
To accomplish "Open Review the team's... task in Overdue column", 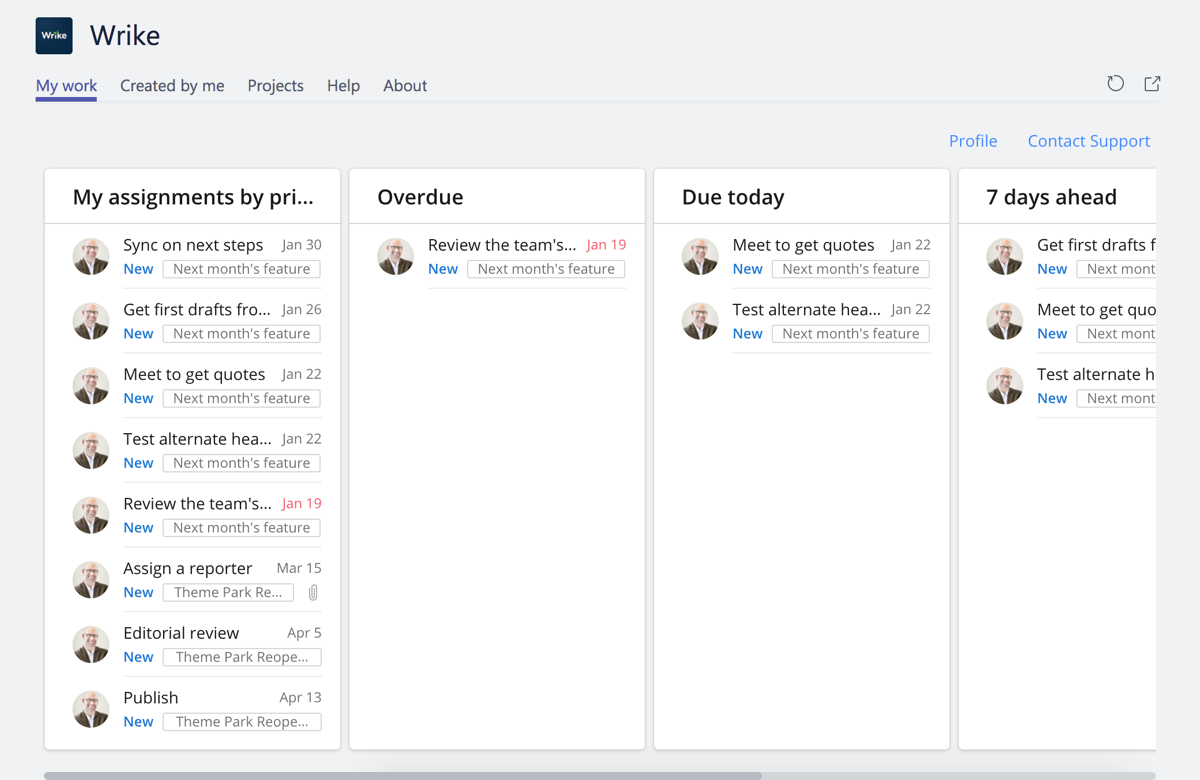I will tap(502, 245).
